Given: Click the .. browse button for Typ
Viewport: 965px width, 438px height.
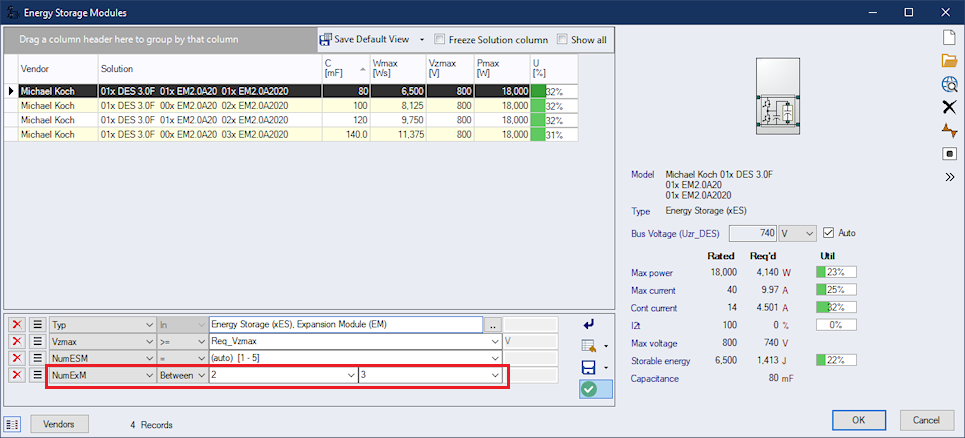Looking at the screenshot, I should 493,324.
